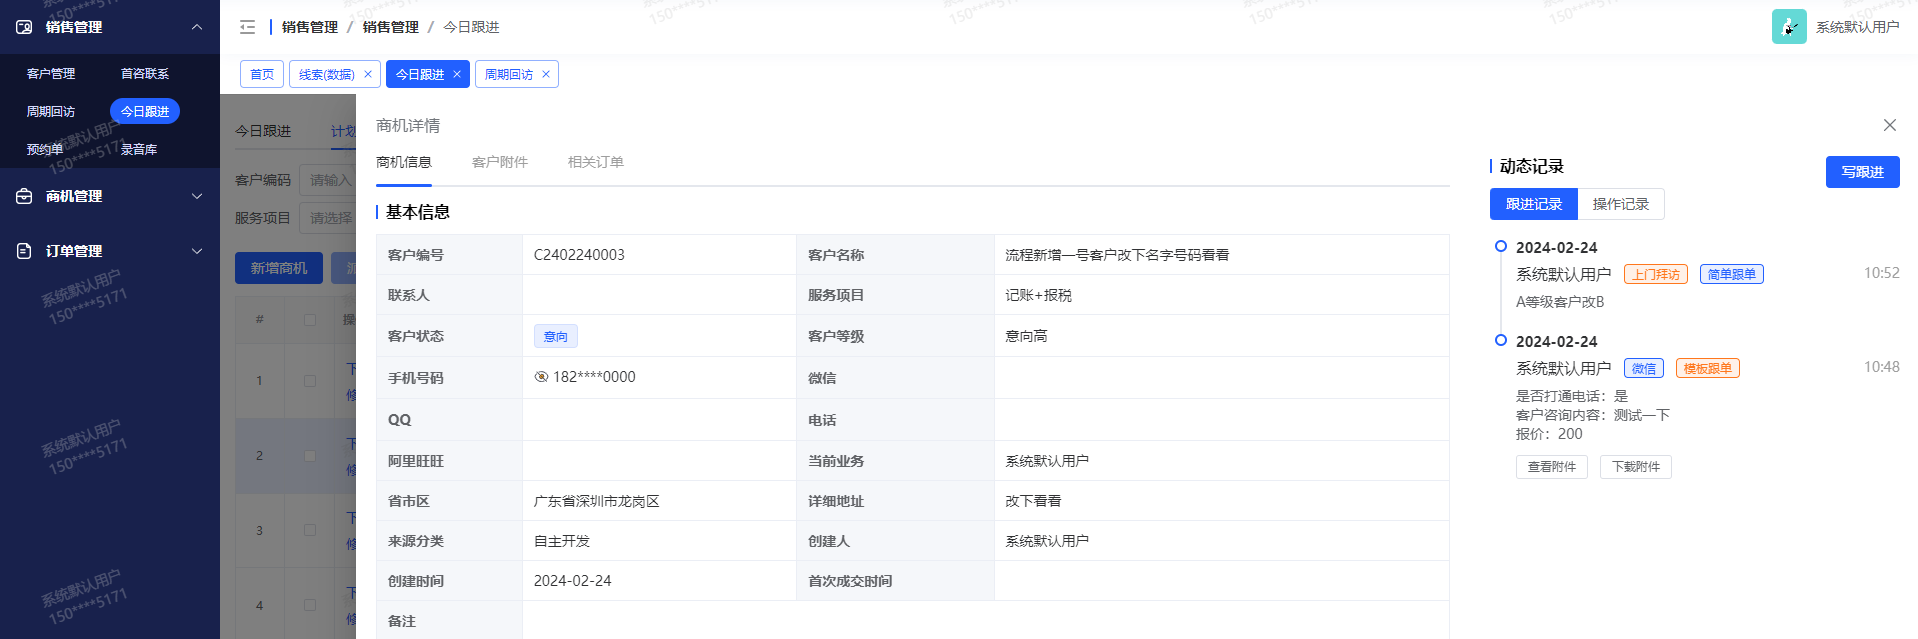The height and width of the screenshot is (639, 1918).
Task: Close the 线索(数据) tab with its X
Action: coord(368,74)
